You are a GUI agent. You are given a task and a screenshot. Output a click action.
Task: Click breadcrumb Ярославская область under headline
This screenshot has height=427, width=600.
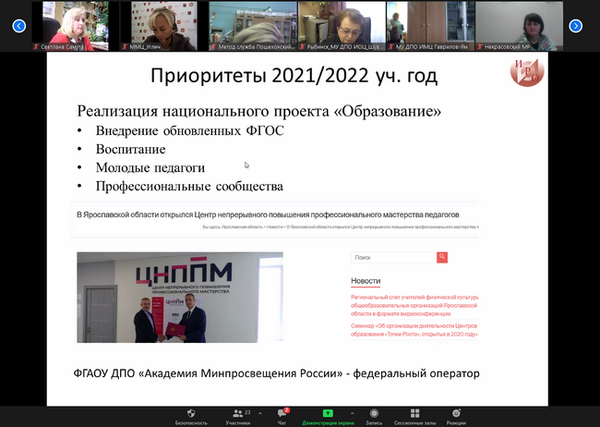(x=242, y=227)
